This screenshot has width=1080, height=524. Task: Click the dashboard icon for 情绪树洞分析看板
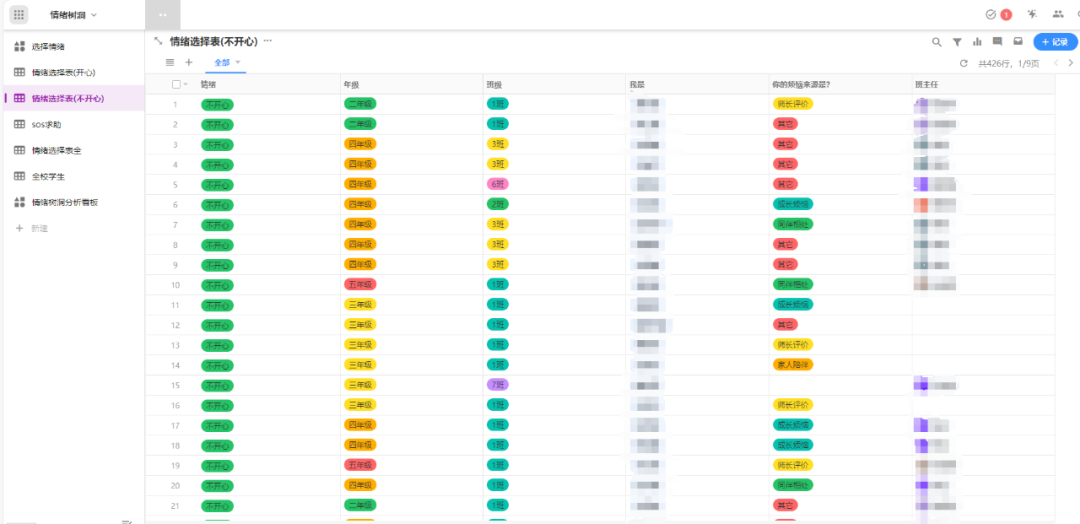pos(19,202)
